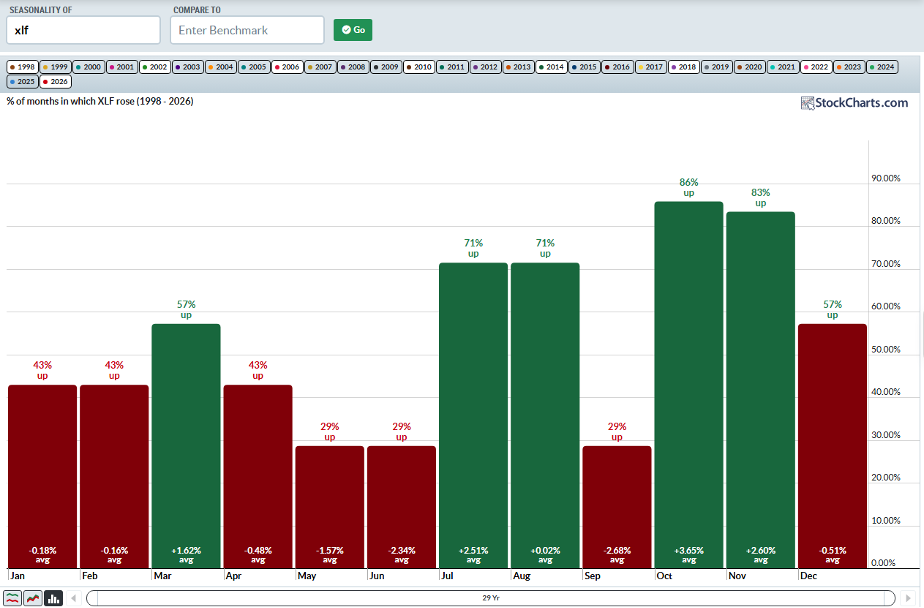Click the December bar with -0.51% avg
Image resolution: width=924 pixels, height=608 pixels.
(833, 446)
